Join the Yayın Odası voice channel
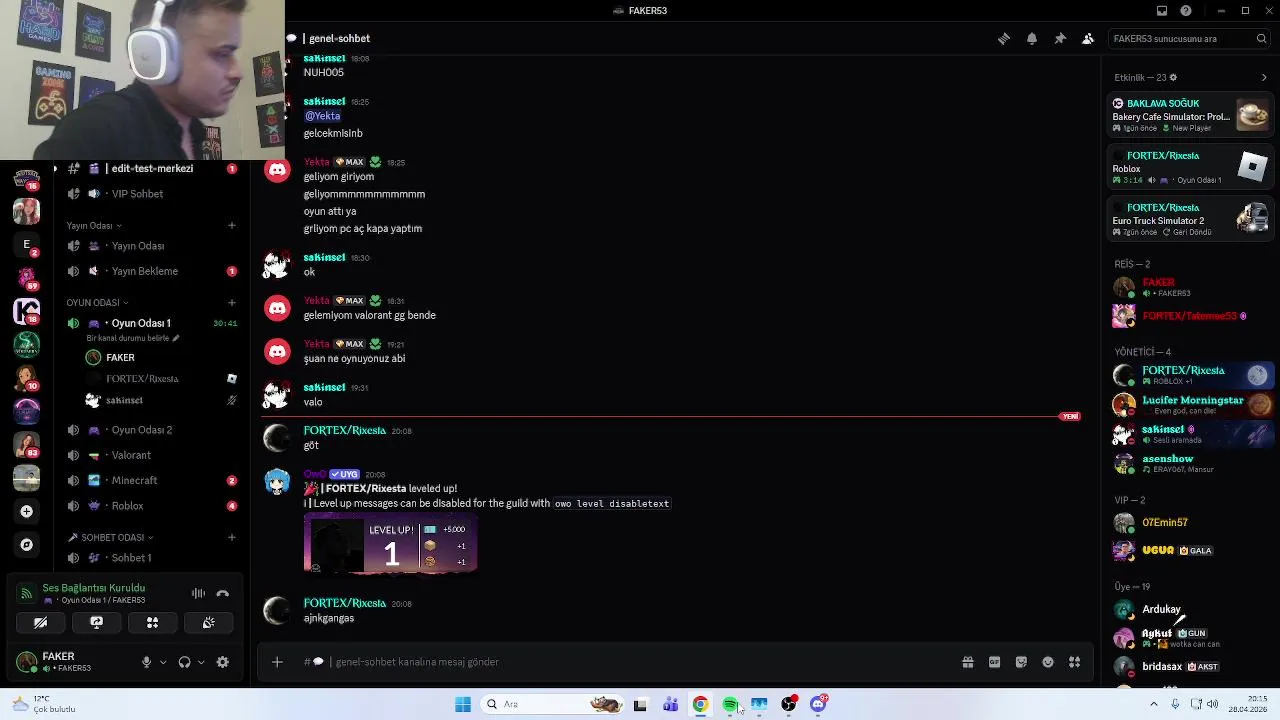 (x=150, y=246)
